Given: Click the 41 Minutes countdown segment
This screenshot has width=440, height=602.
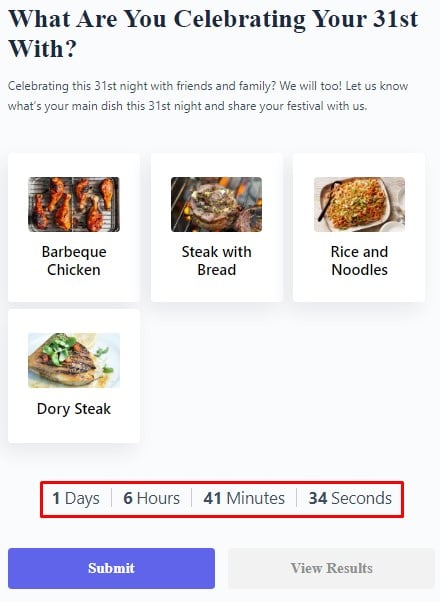Looking at the screenshot, I should pos(244,498).
